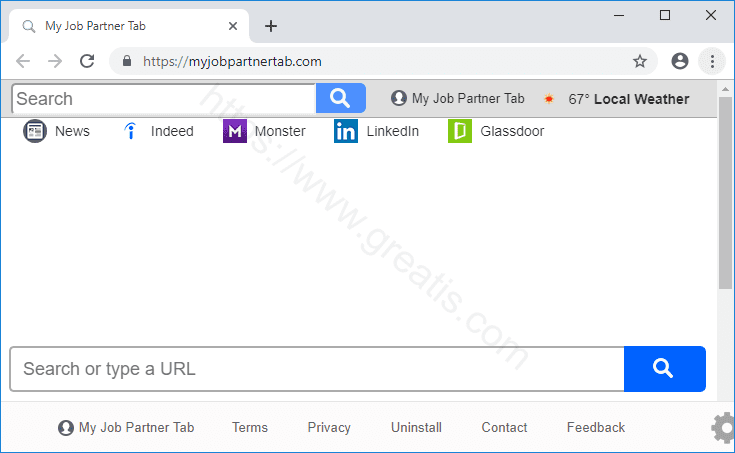
Task: Open the Uninstall footer link
Action: (416, 427)
